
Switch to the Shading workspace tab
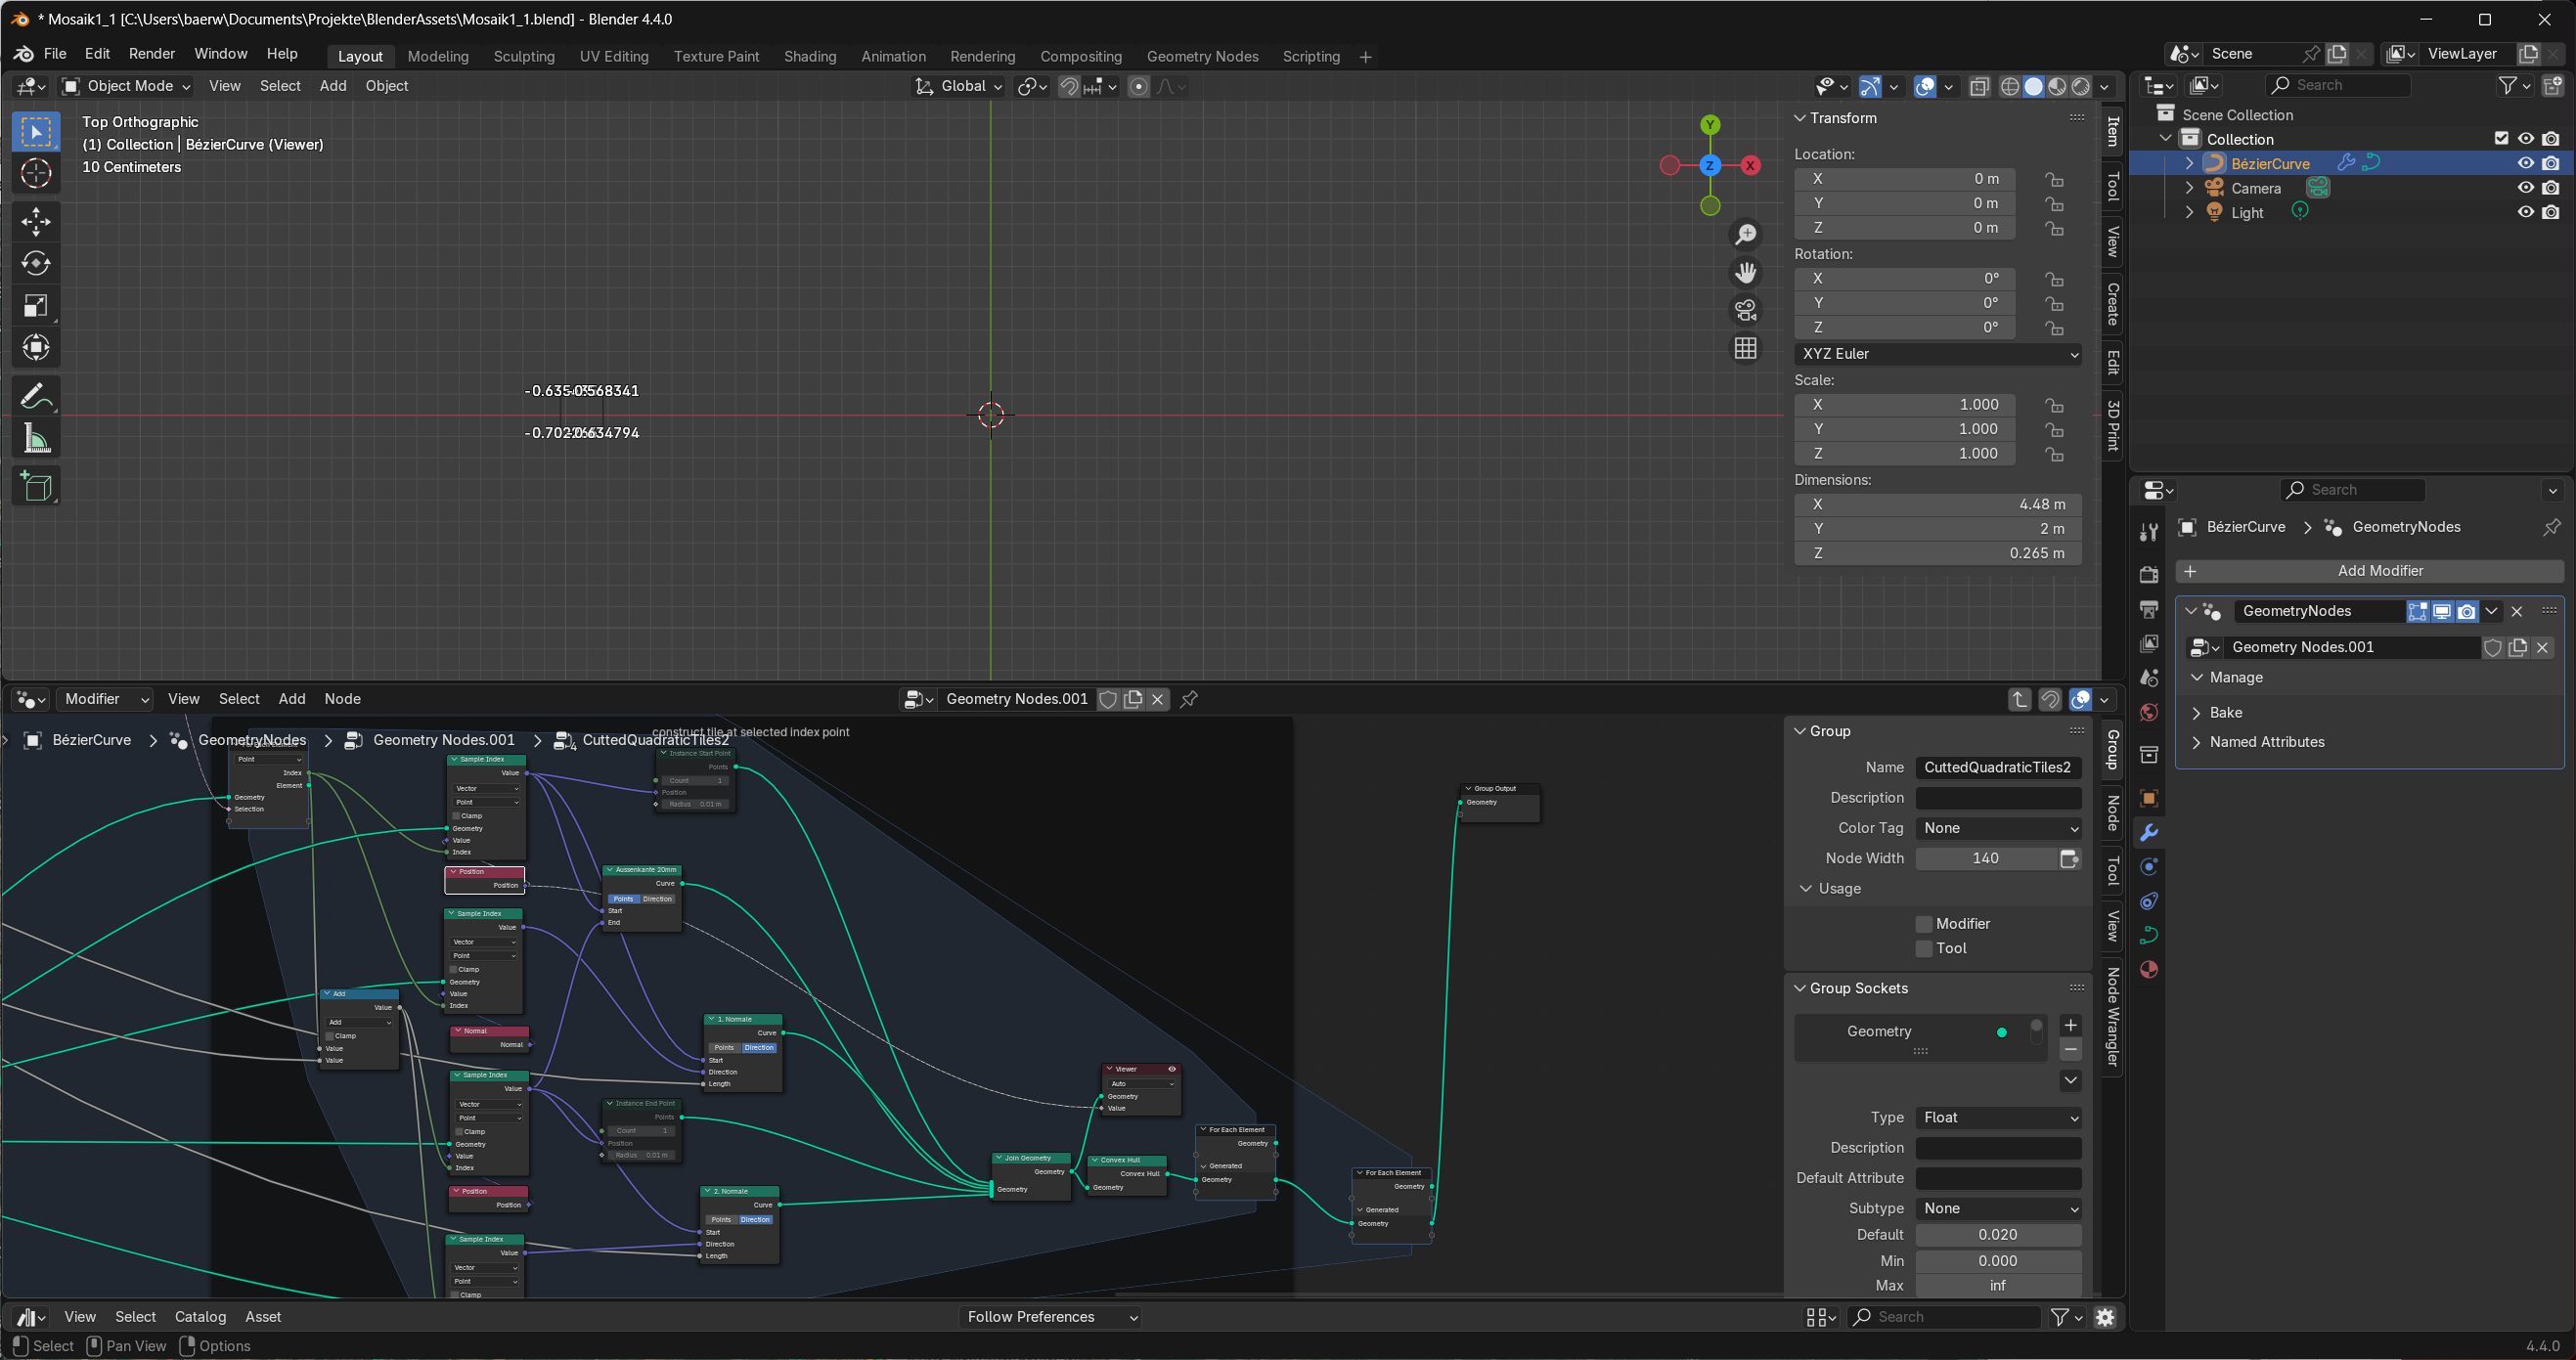(x=809, y=56)
